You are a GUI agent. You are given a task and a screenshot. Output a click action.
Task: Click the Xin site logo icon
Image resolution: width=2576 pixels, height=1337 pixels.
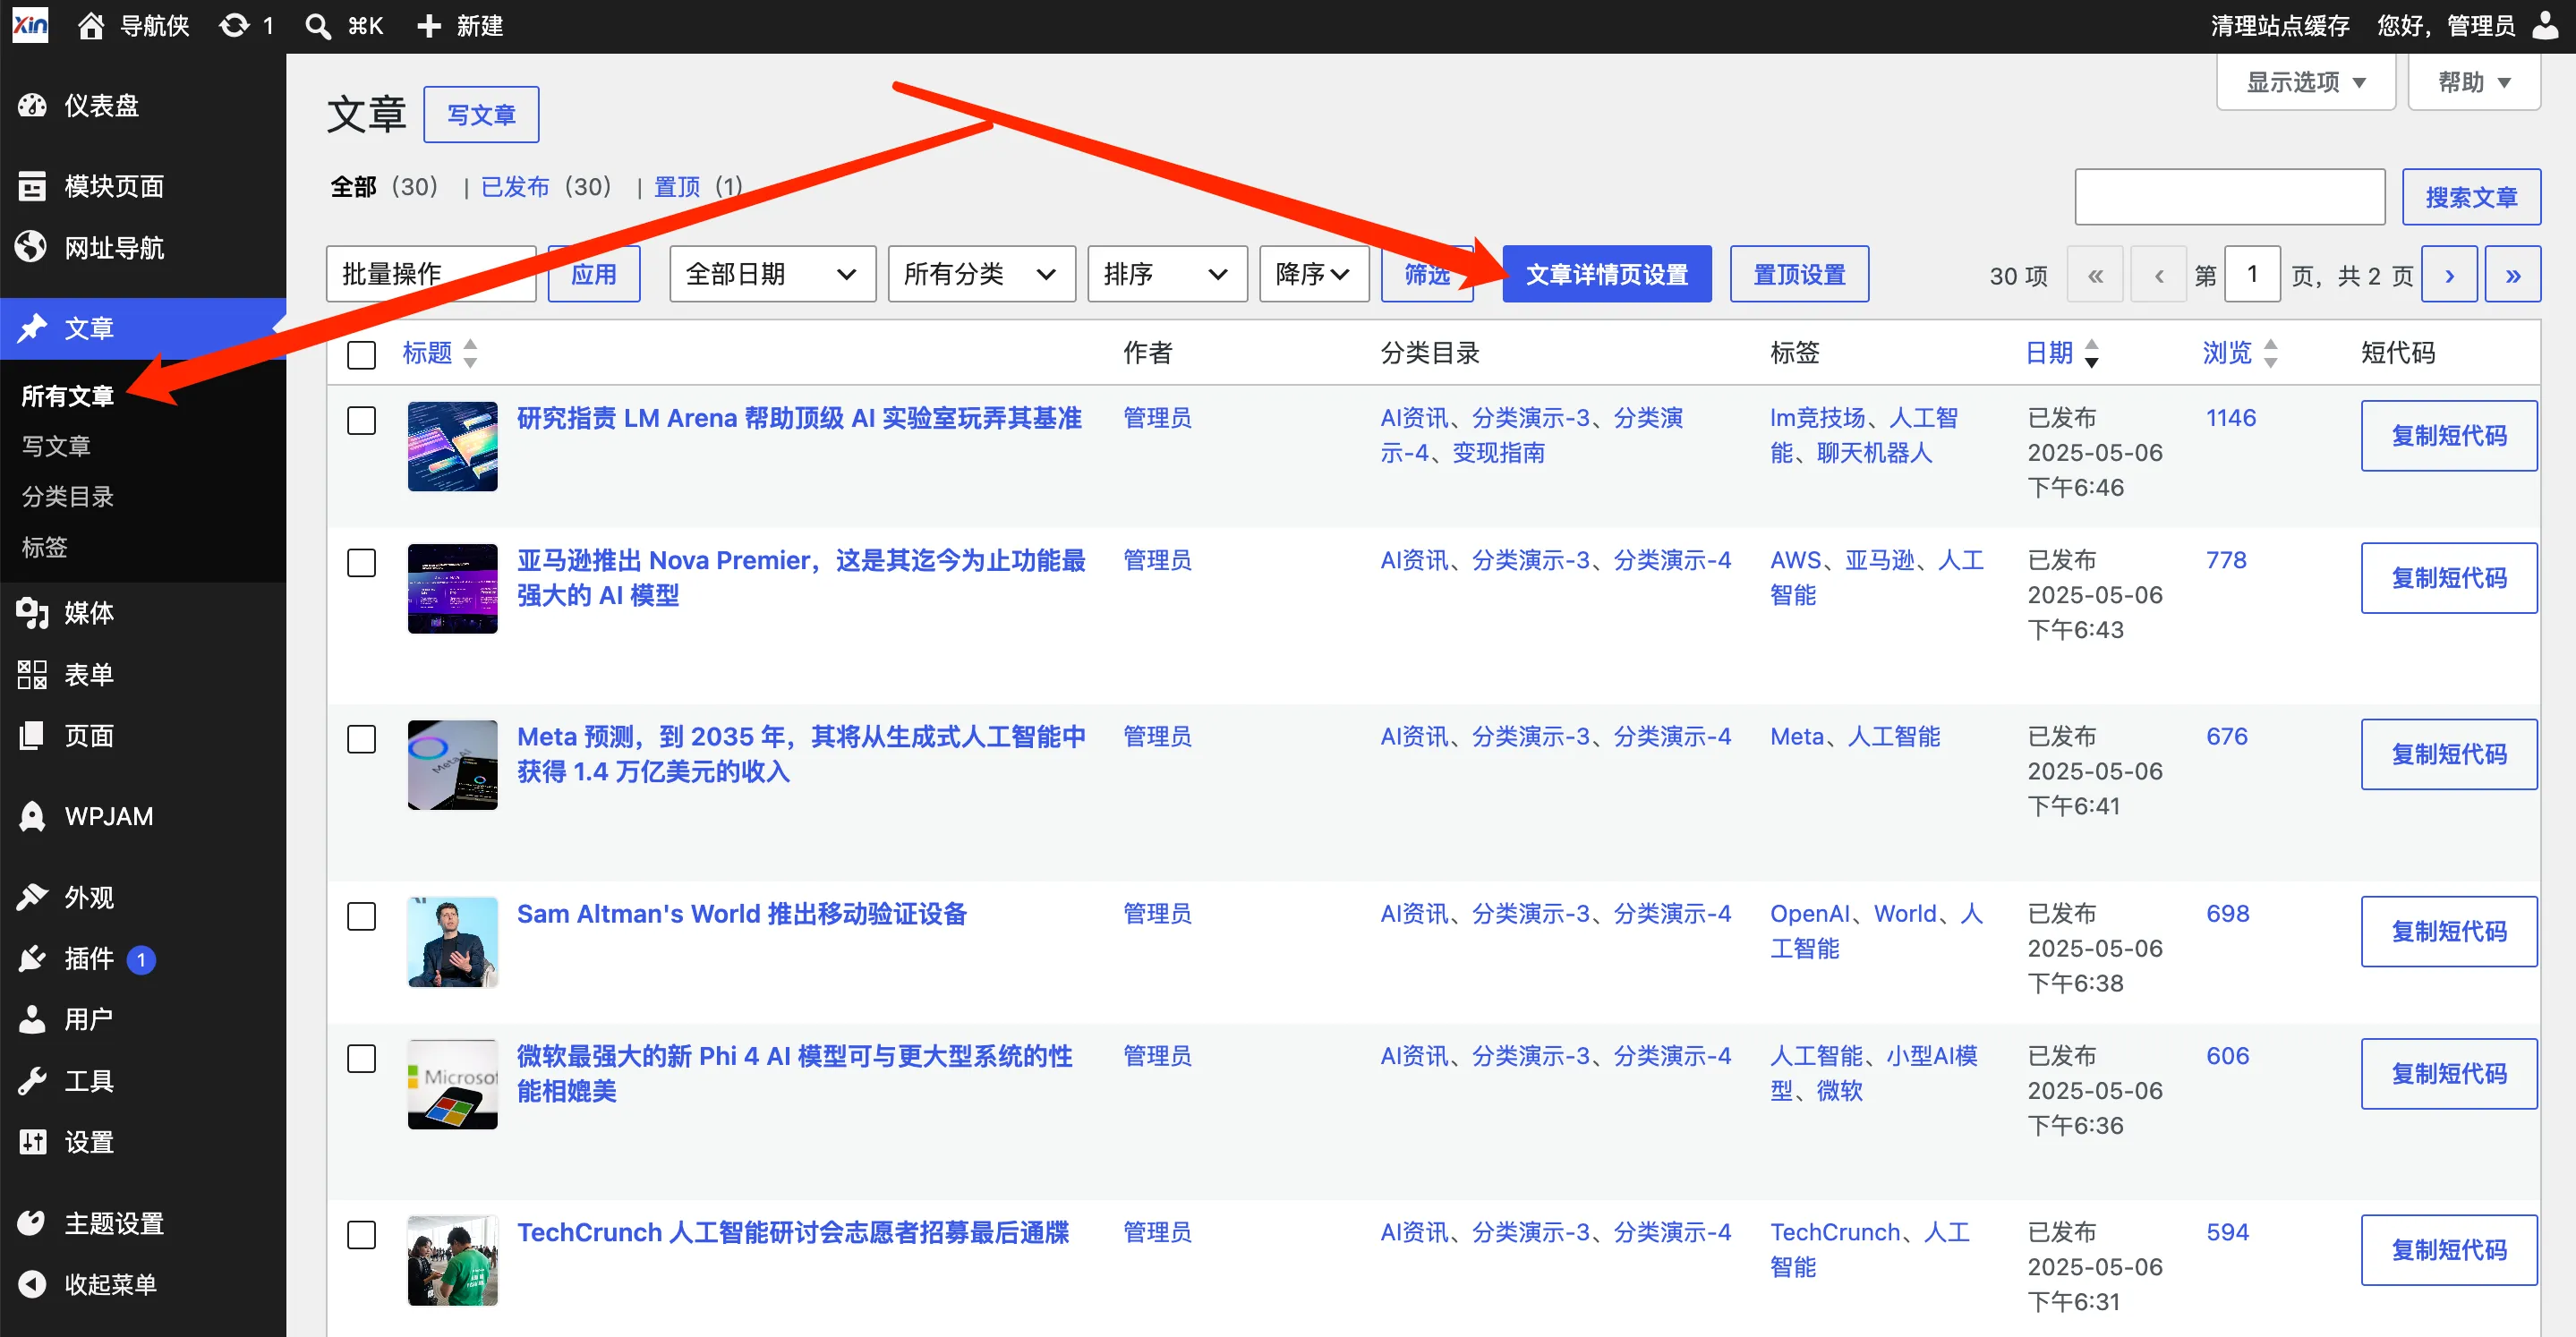[x=30, y=25]
